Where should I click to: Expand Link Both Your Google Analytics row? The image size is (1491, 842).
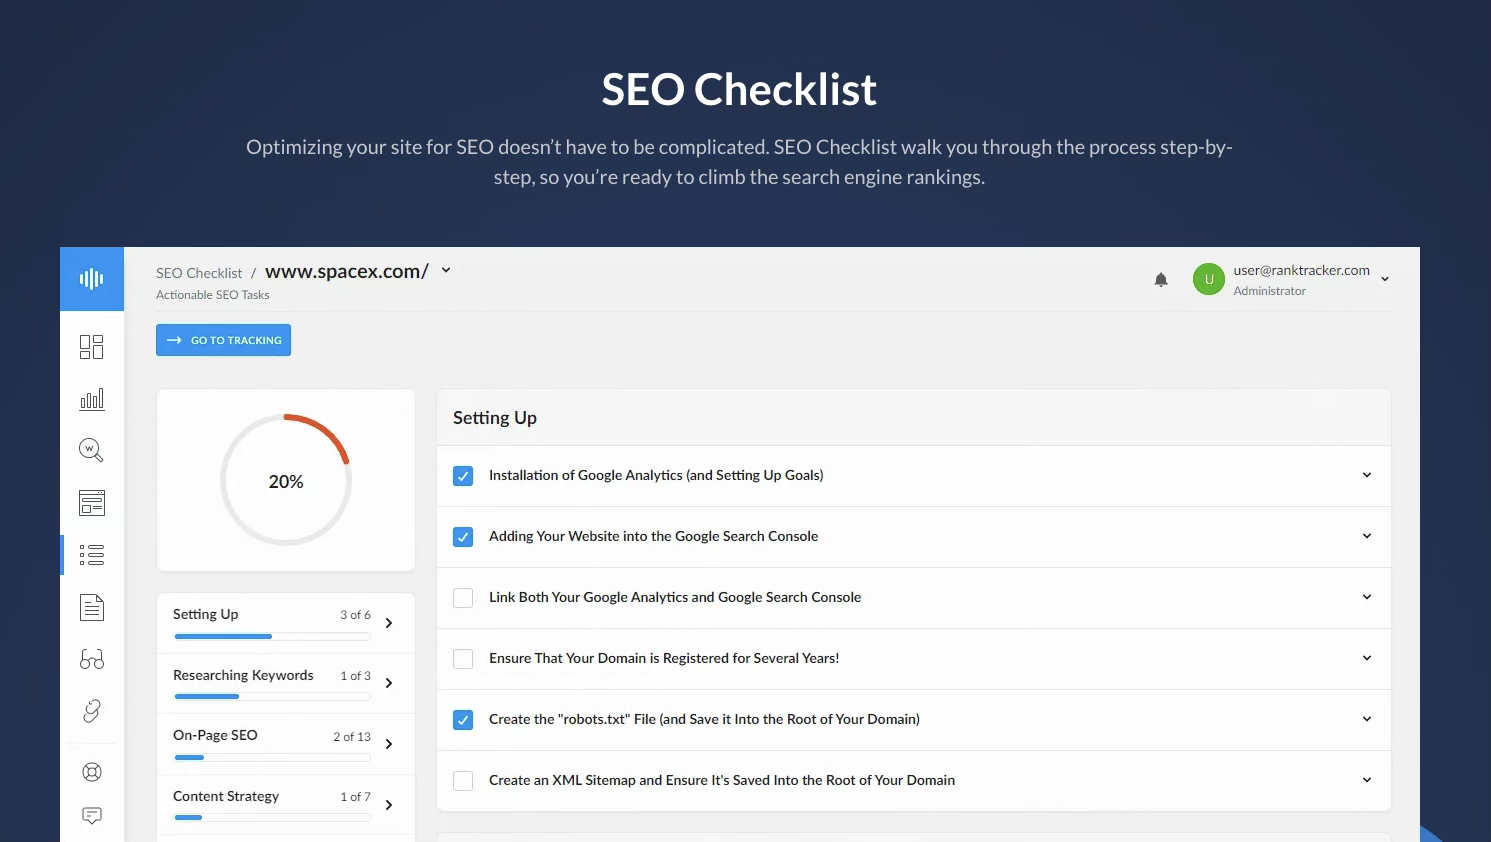pyautogui.click(x=1367, y=597)
